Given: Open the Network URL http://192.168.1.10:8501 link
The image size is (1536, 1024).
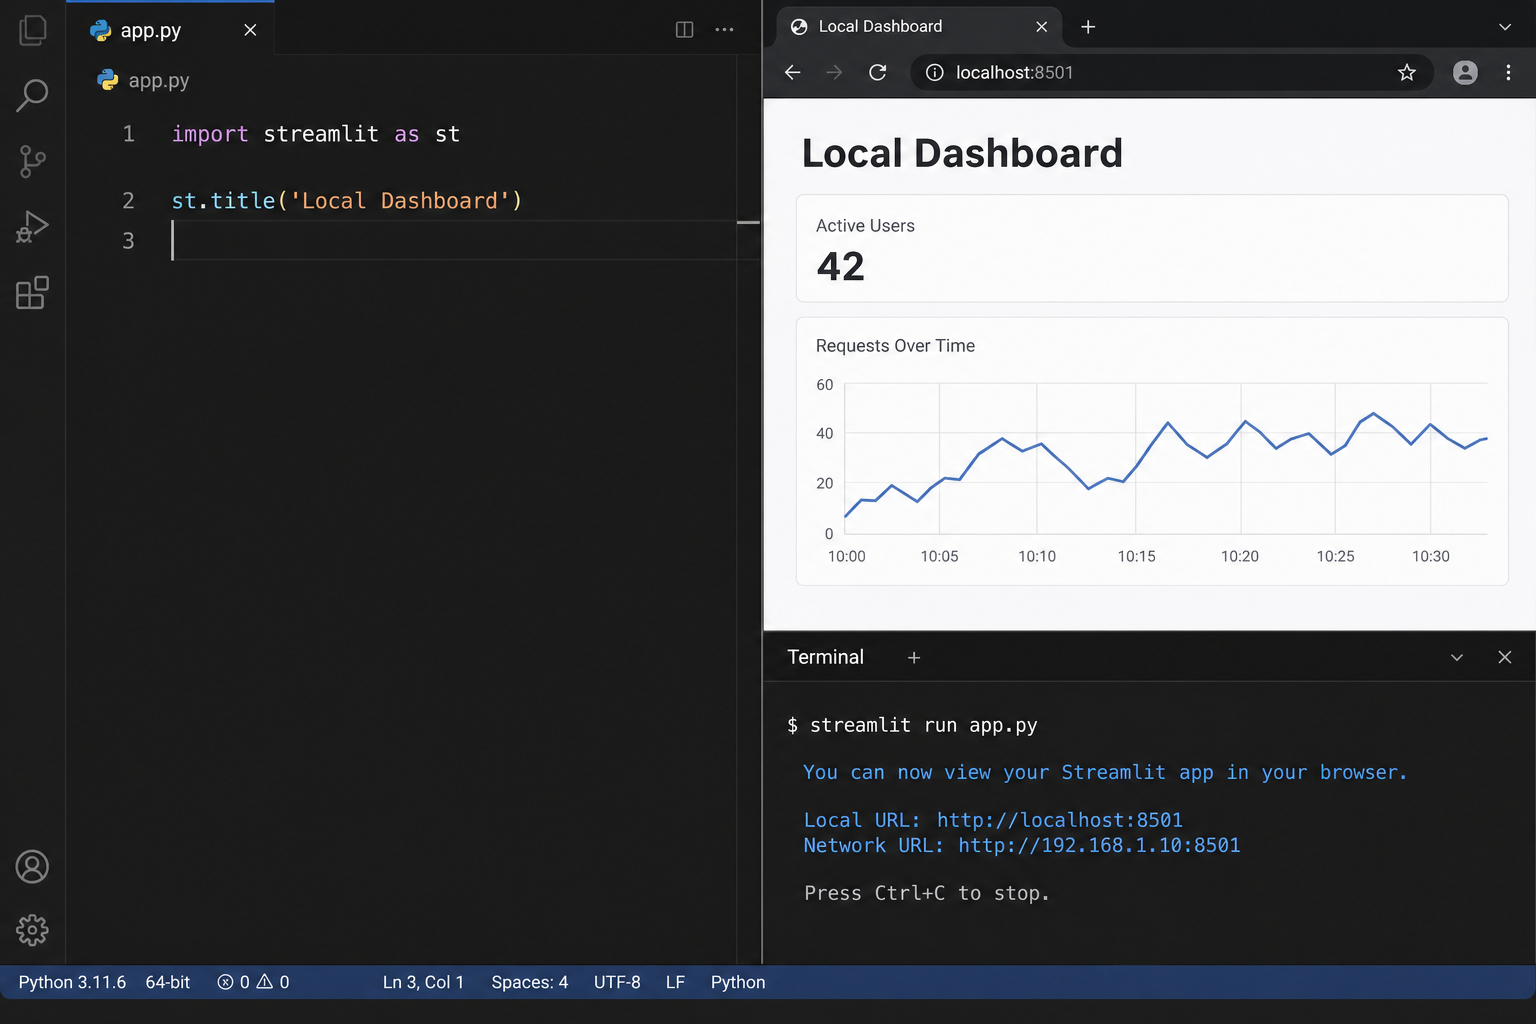Looking at the screenshot, I should tap(1099, 845).
